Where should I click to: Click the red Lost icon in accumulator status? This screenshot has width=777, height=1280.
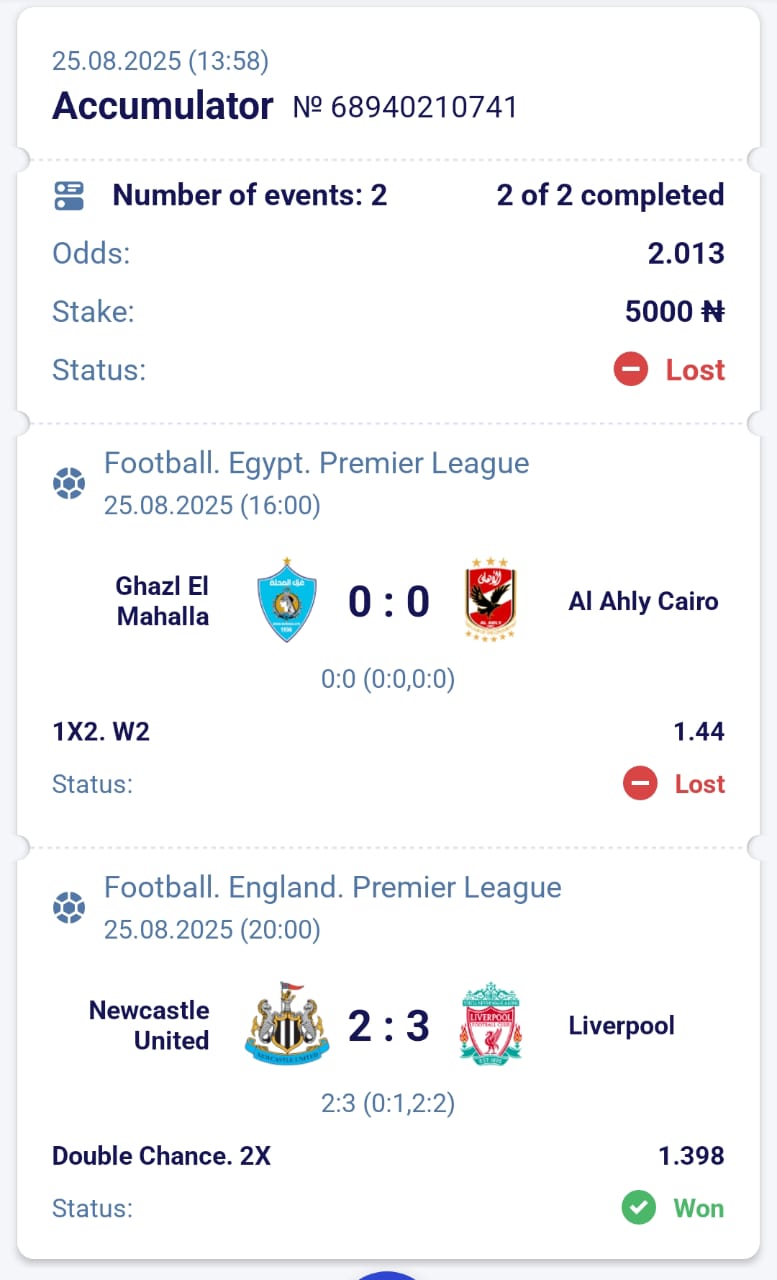[631, 370]
